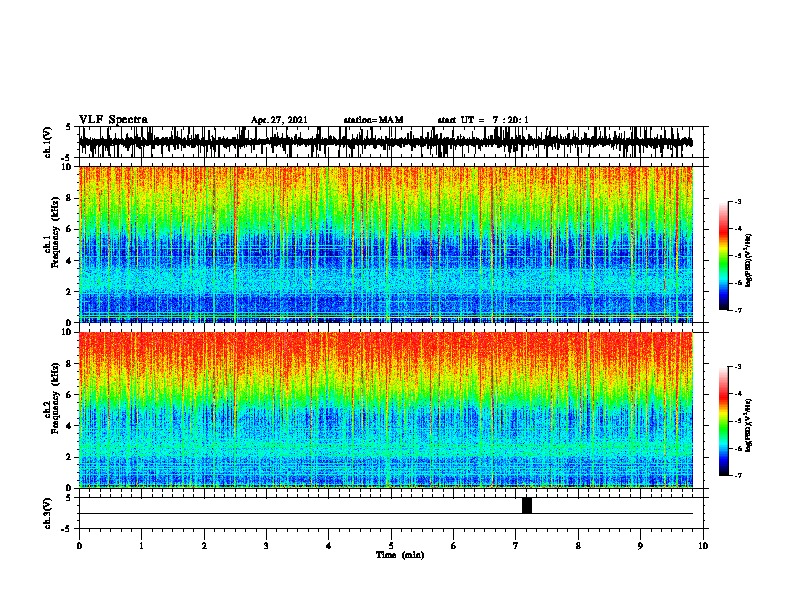The image size is (792, 612).
Task: Click inside the ch.1 spectrogram panel
Action: 386,244
